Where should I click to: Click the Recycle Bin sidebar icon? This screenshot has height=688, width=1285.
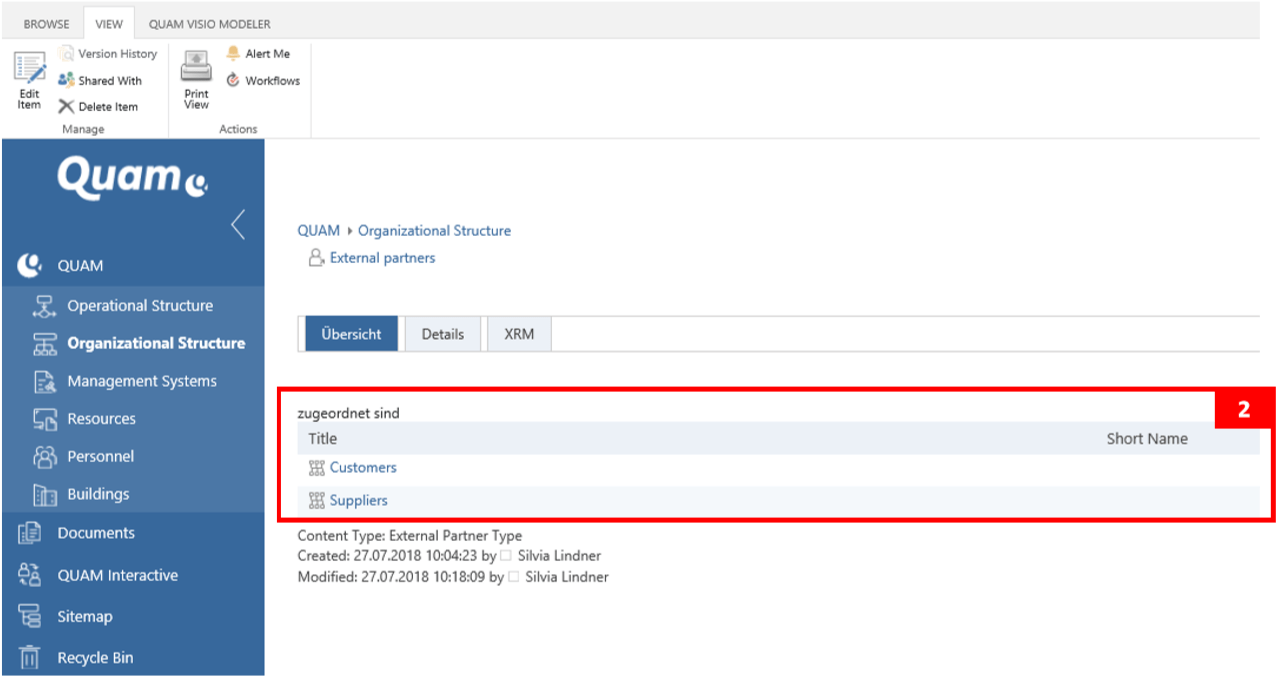[30, 658]
